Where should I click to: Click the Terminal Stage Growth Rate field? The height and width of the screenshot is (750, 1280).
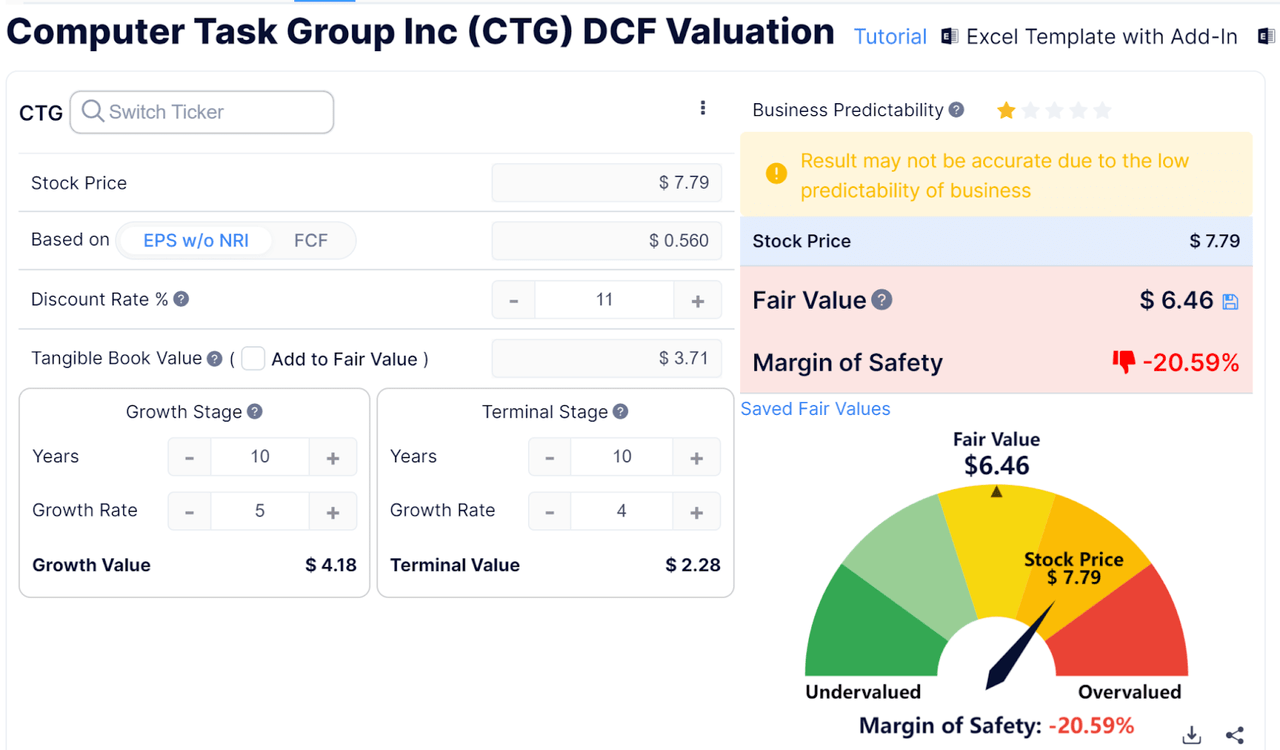point(622,511)
